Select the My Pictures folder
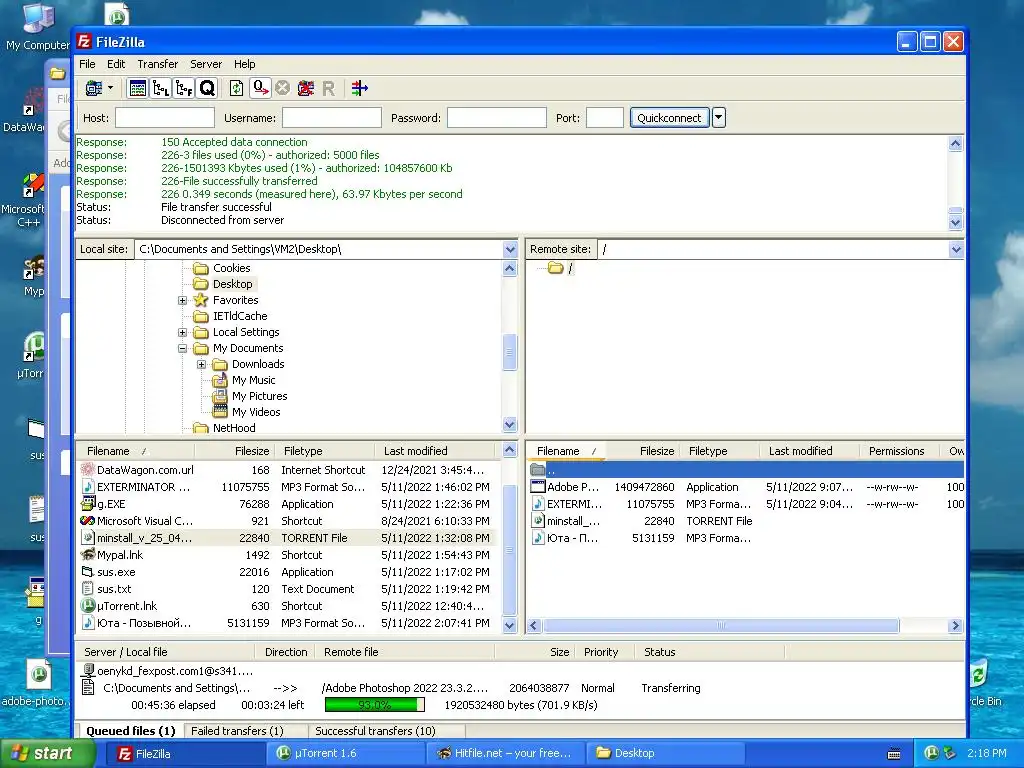The height and width of the screenshot is (768, 1024). [x=259, y=396]
